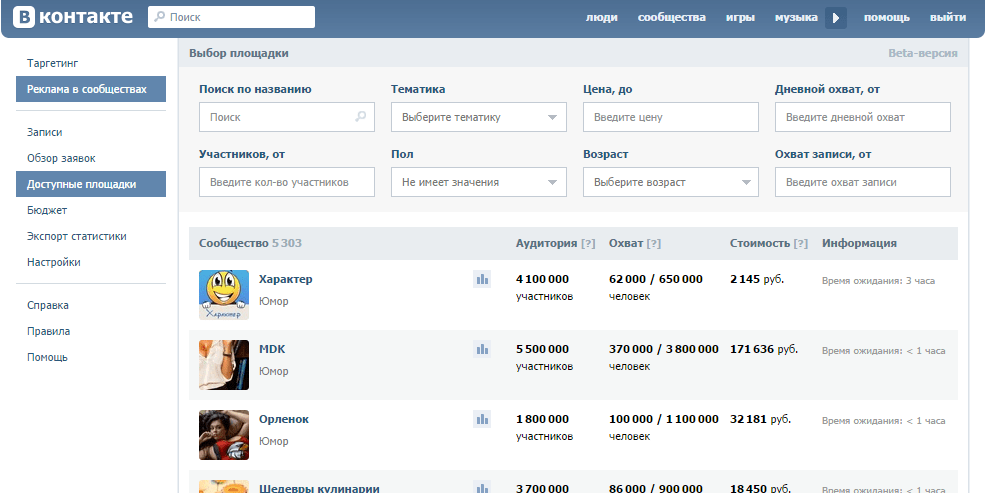985x493 pixels.
Task: Click the Дневной охват input field
Action: [x=863, y=117]
